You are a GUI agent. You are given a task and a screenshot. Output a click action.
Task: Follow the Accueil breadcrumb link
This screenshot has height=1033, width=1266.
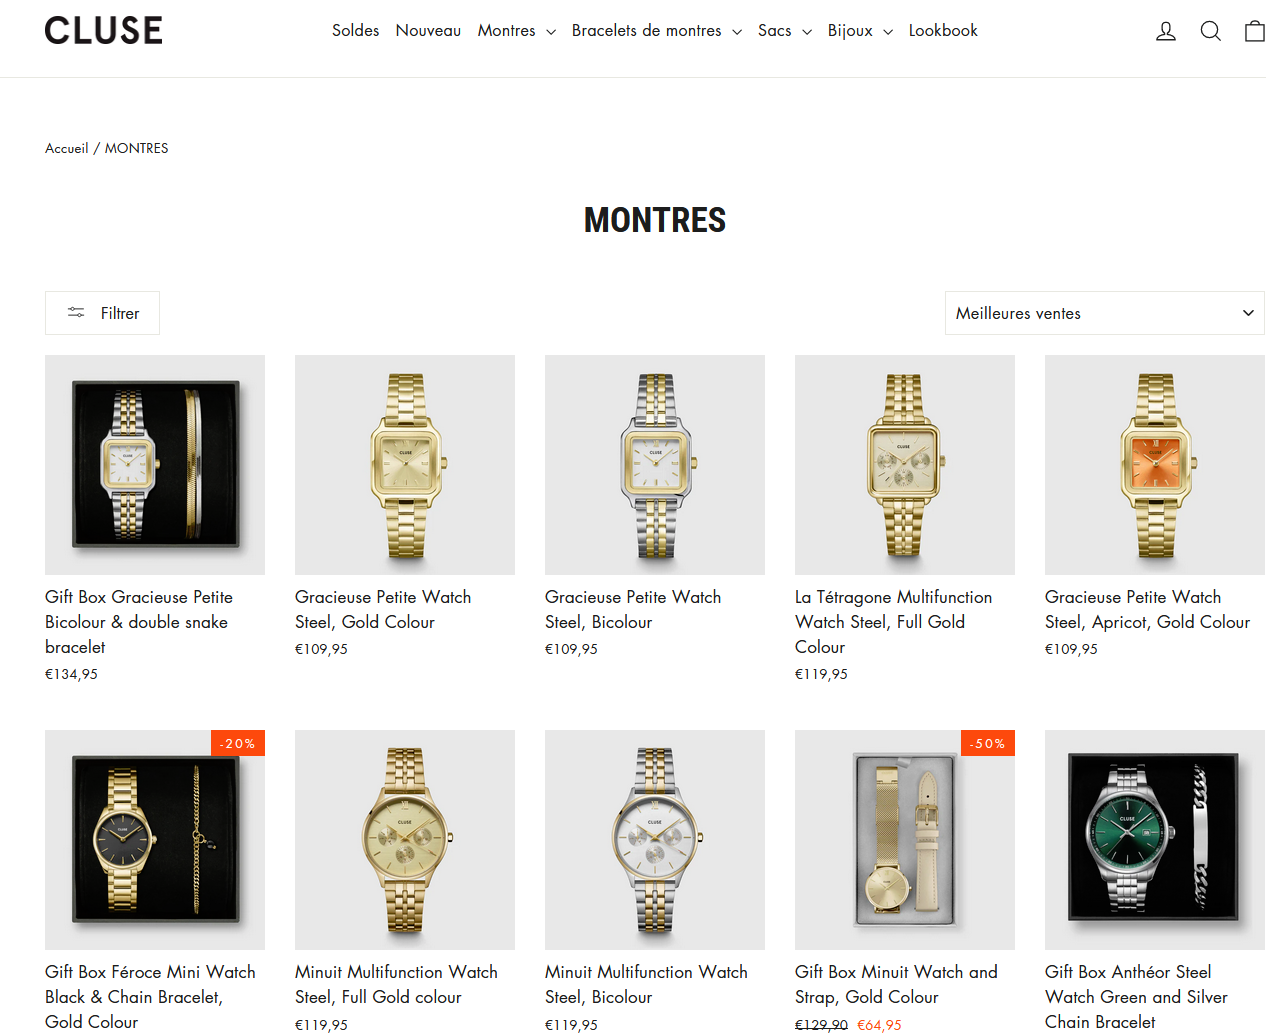pos(67,148)
